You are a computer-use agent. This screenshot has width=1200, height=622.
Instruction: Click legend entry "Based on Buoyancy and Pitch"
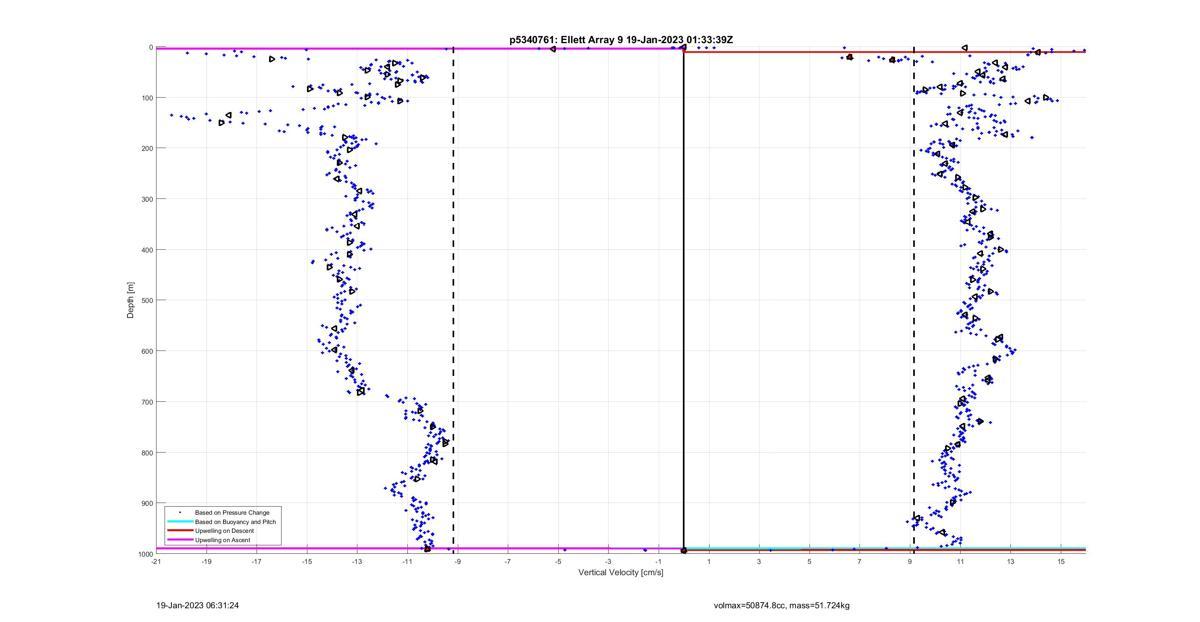click(x=235, y=522)
